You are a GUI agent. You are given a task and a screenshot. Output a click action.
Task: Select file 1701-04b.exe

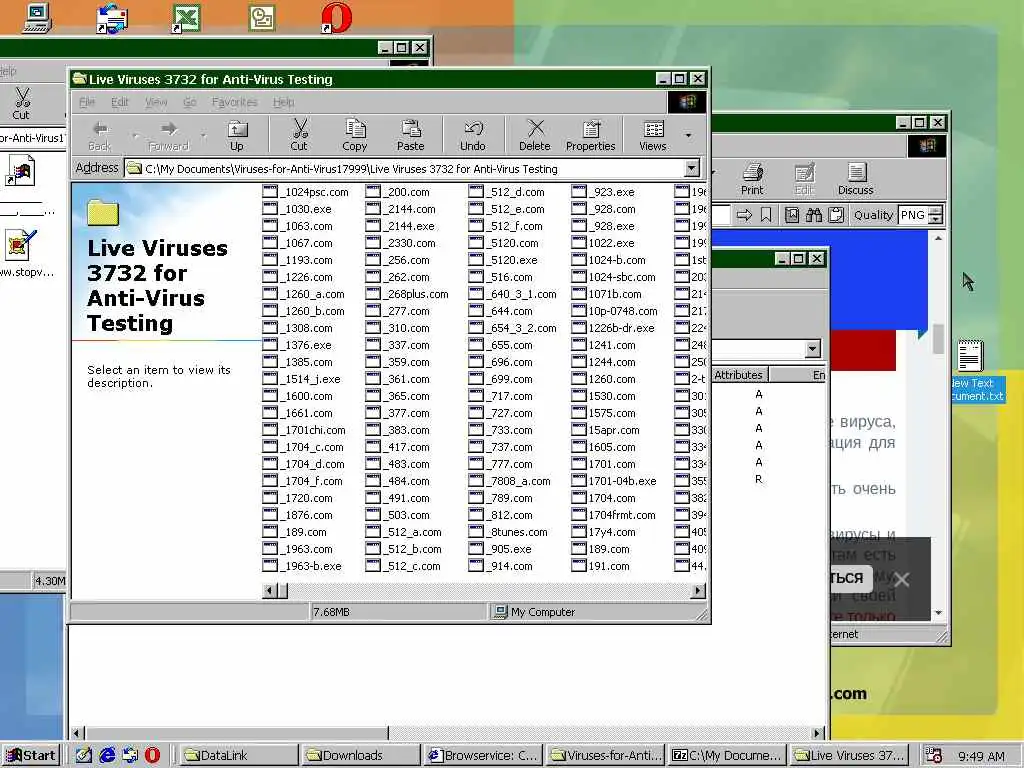point(614,481)
